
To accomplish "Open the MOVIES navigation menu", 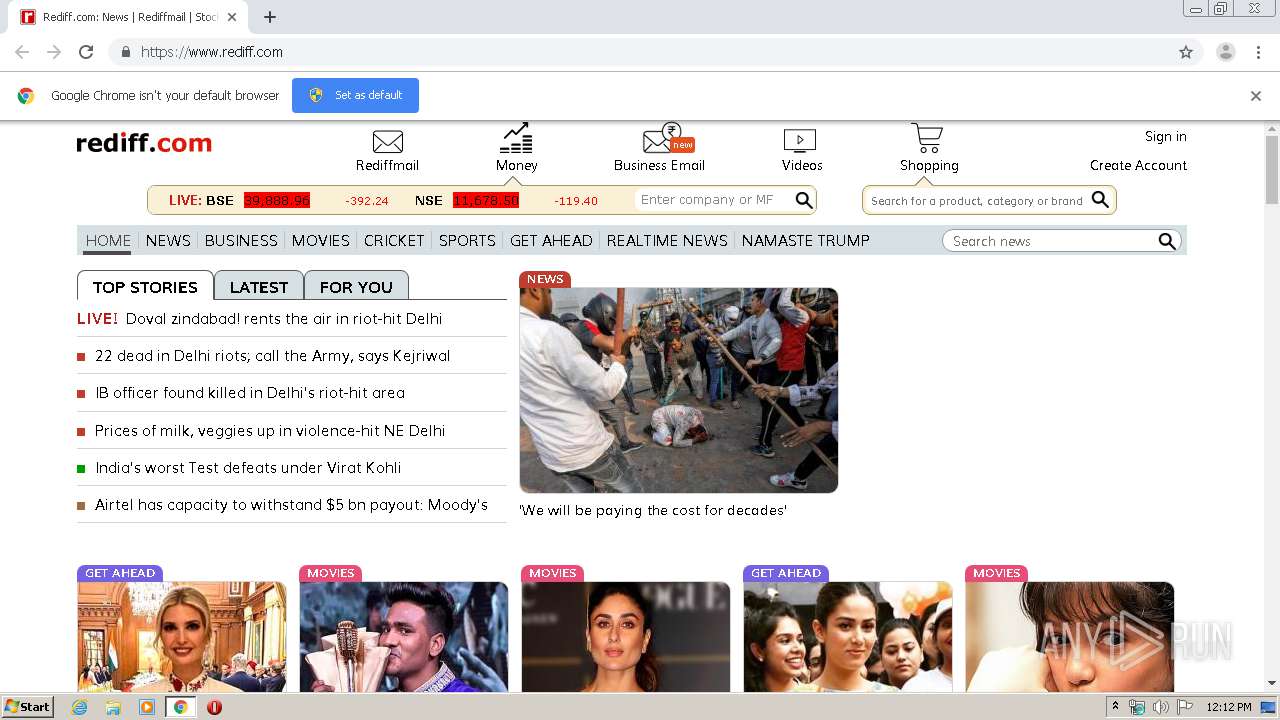I will (321, 241).
